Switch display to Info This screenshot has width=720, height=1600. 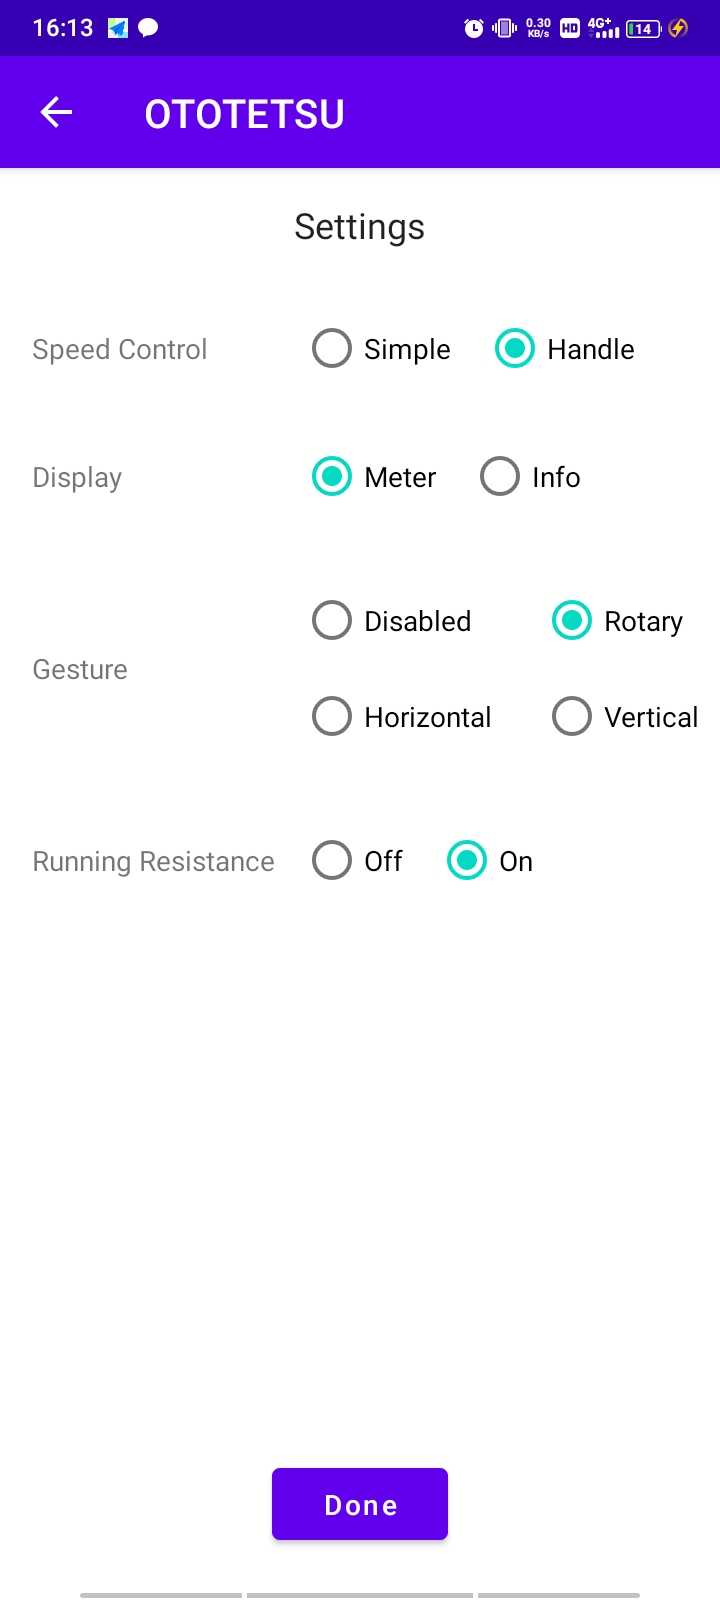[500, 477]
